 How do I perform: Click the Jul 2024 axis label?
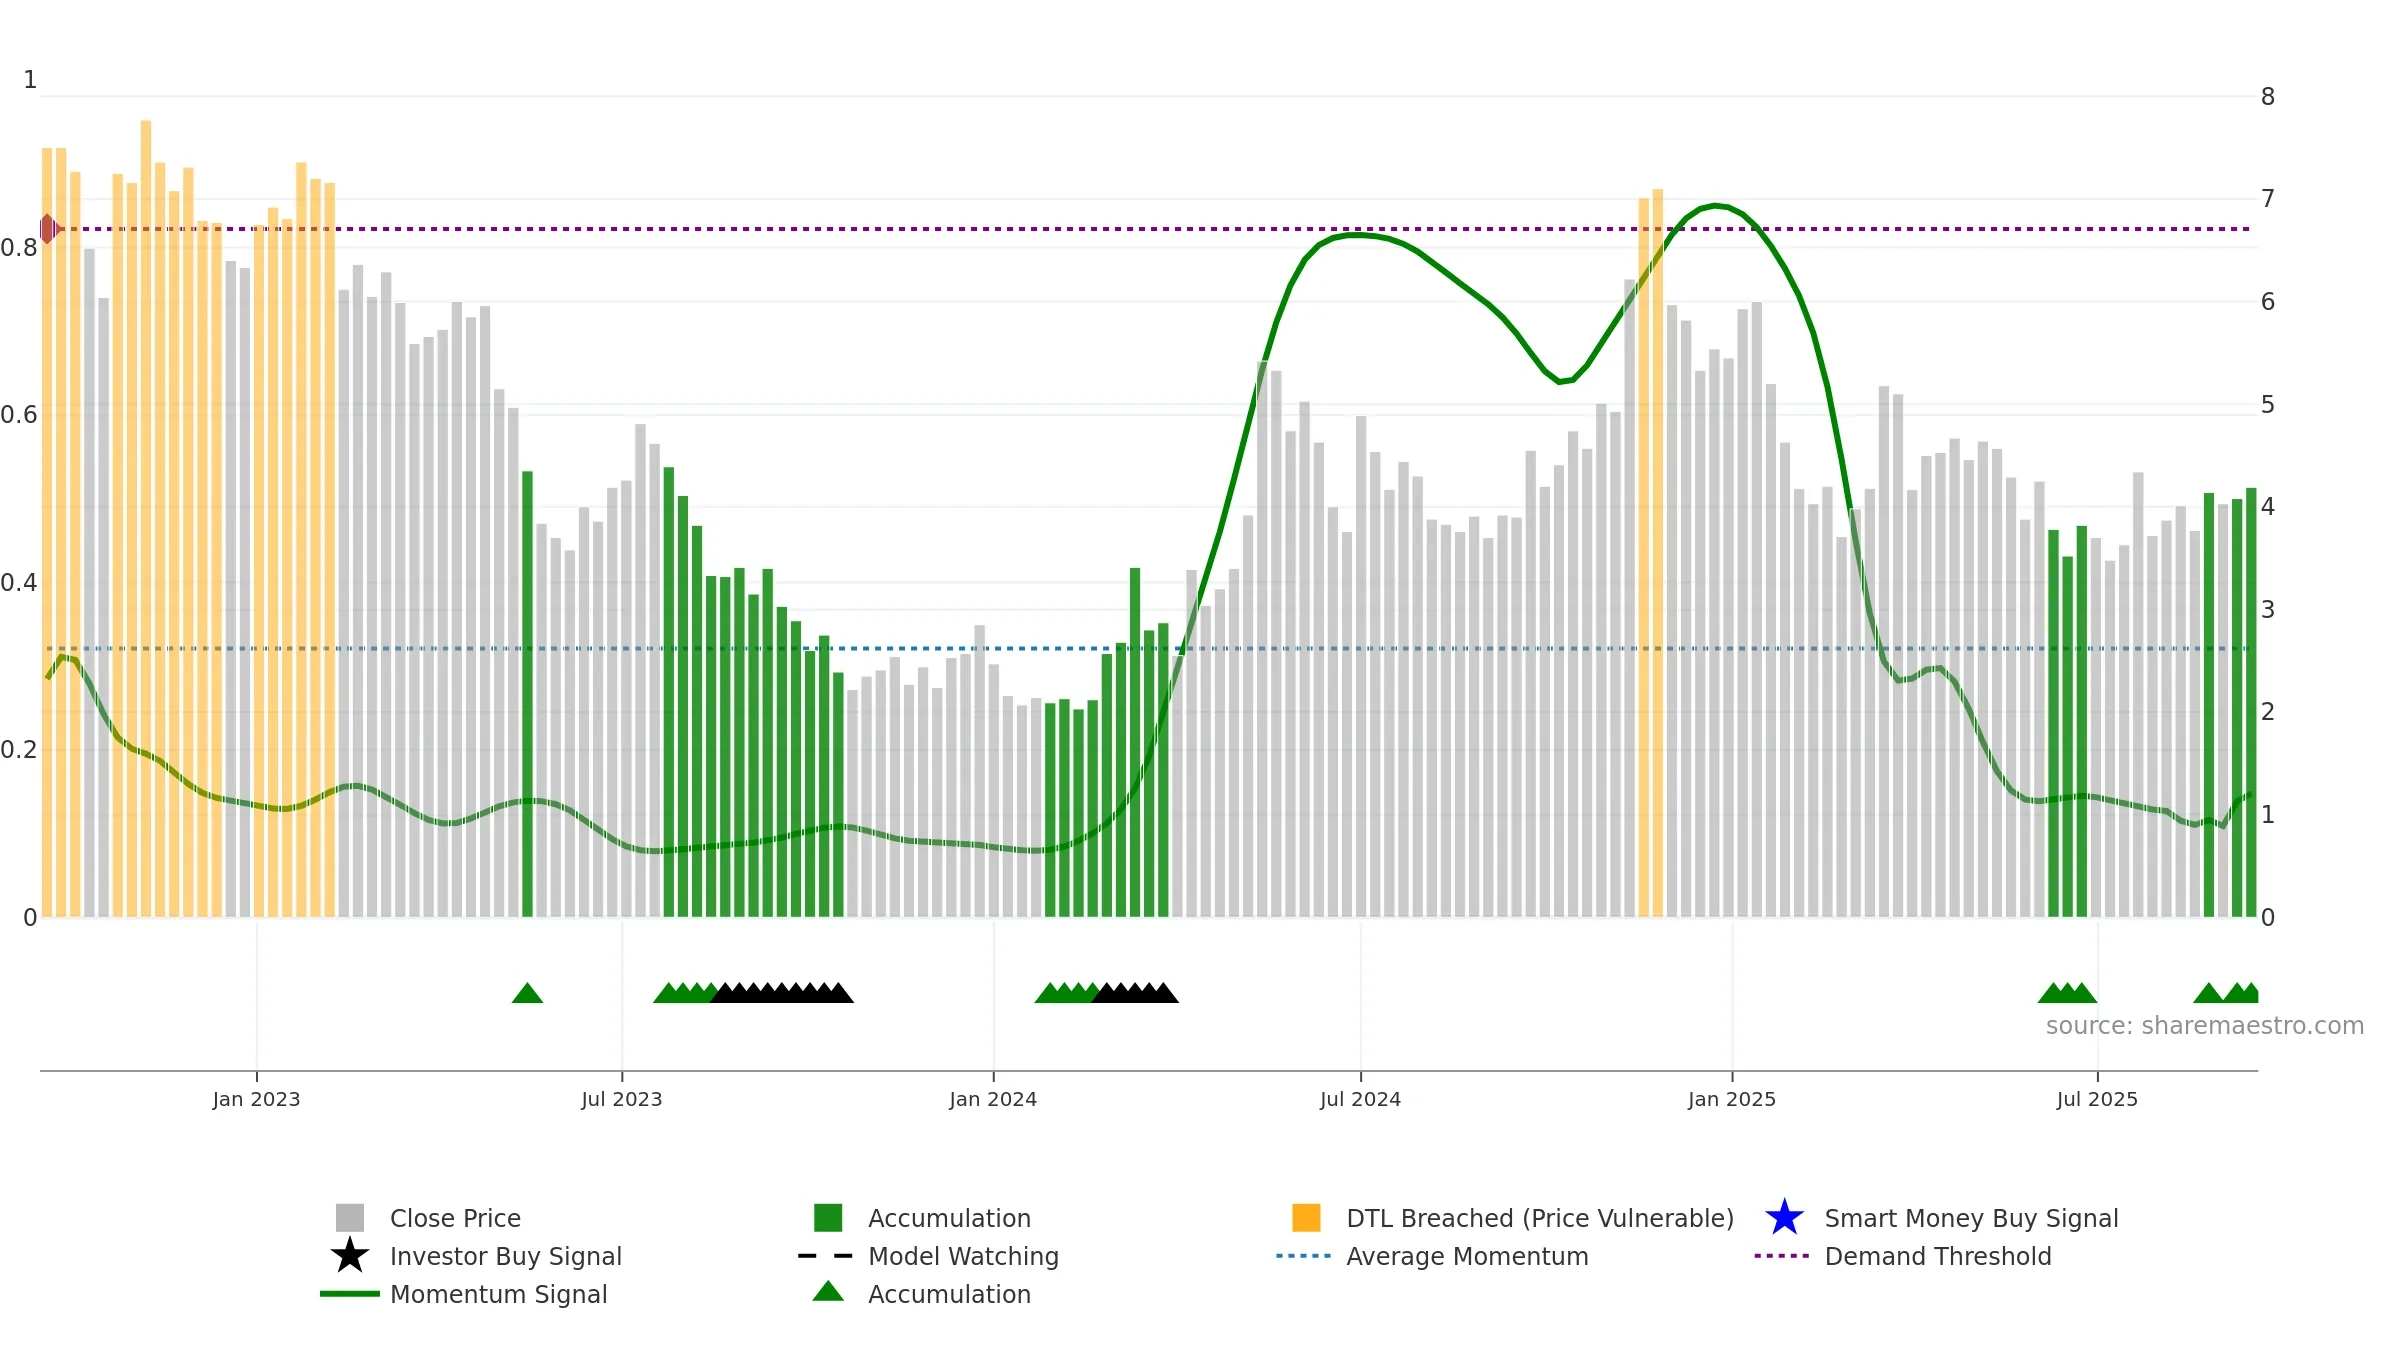1360,1100
